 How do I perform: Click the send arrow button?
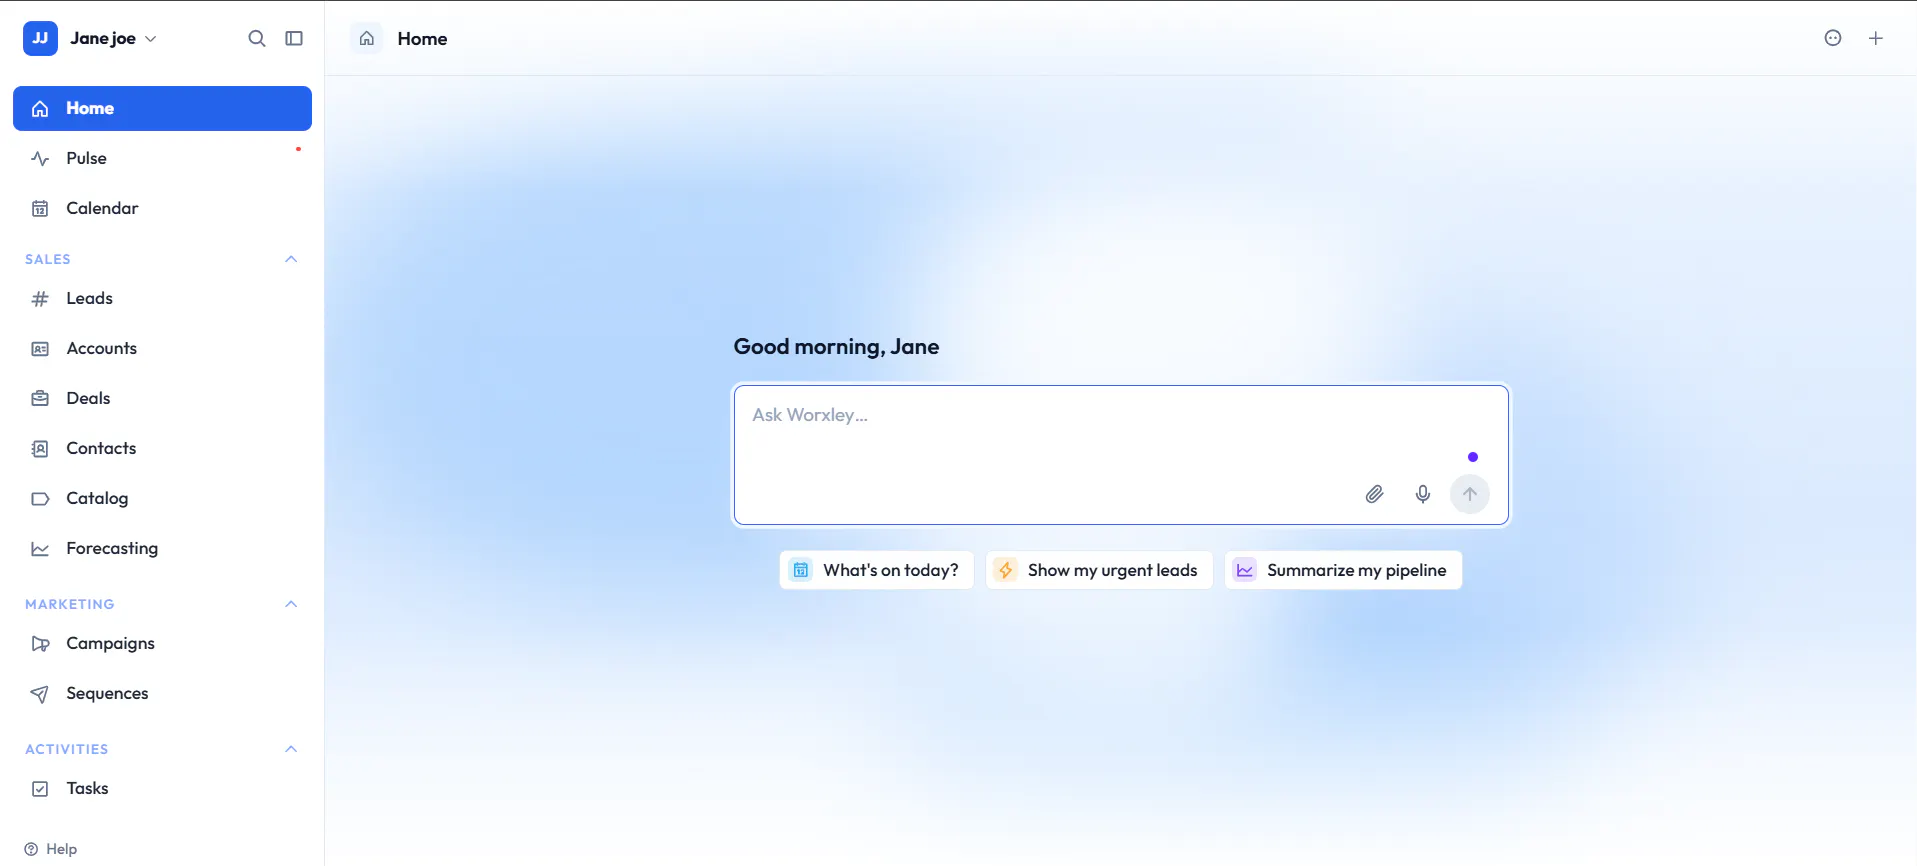click(1470, 494)
